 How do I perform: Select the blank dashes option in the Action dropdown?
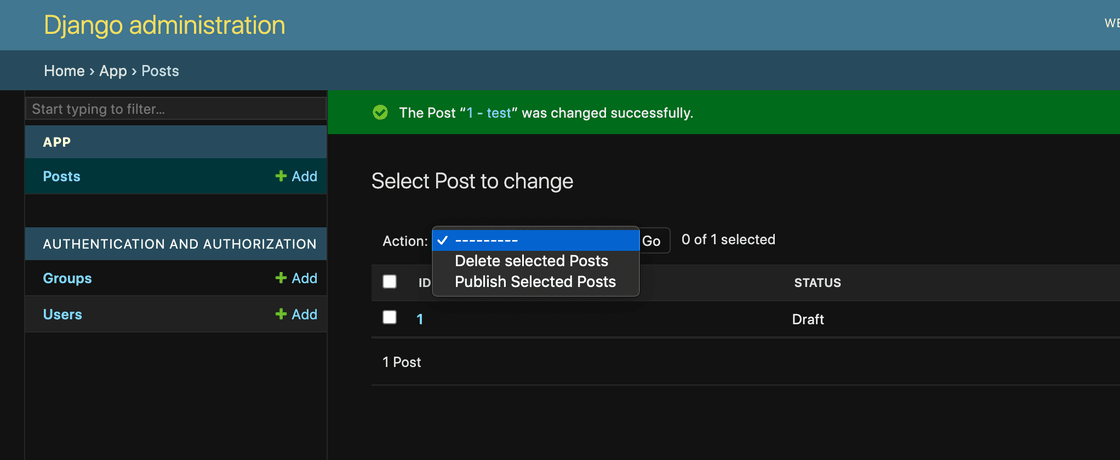click(x=536, y=241)
